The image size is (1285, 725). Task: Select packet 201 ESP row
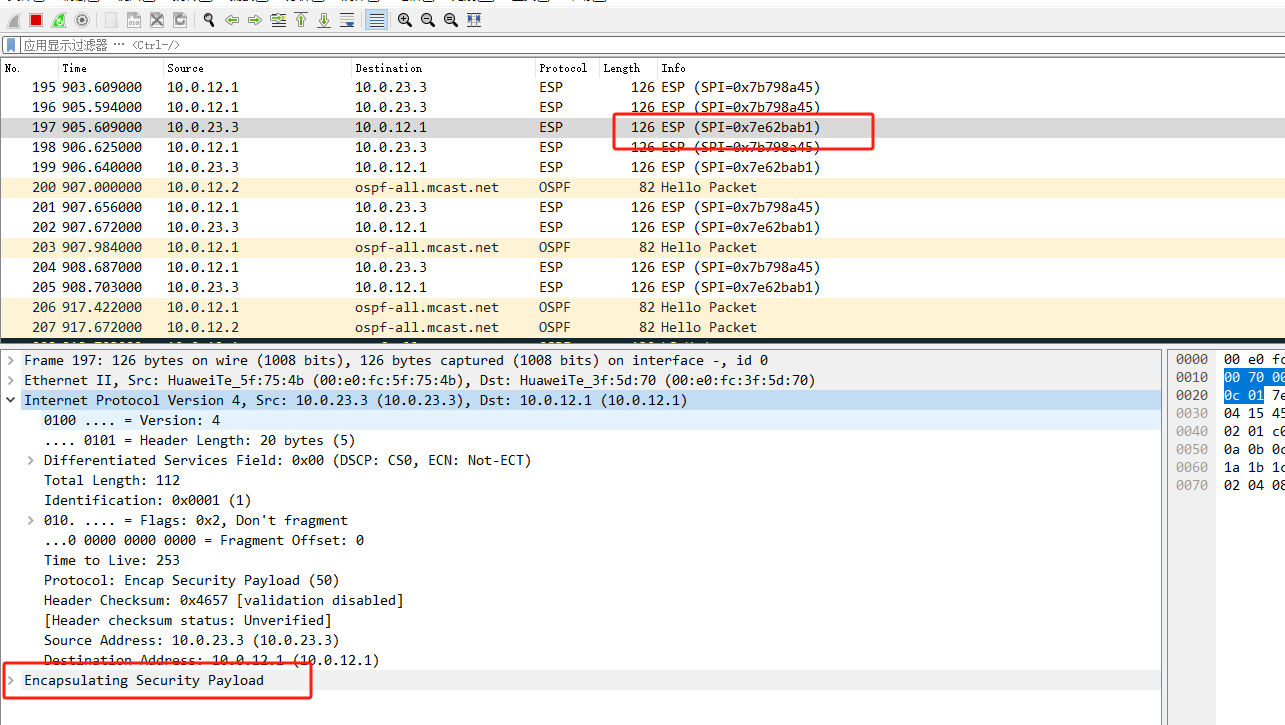[642, 207]
